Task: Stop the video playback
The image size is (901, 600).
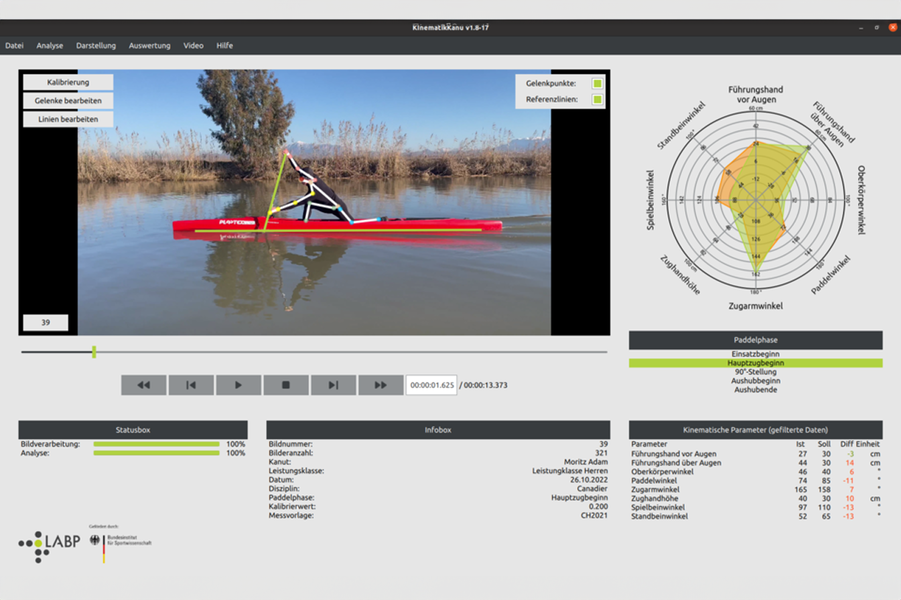Action: pyautogui.click(x=286, y=385)
